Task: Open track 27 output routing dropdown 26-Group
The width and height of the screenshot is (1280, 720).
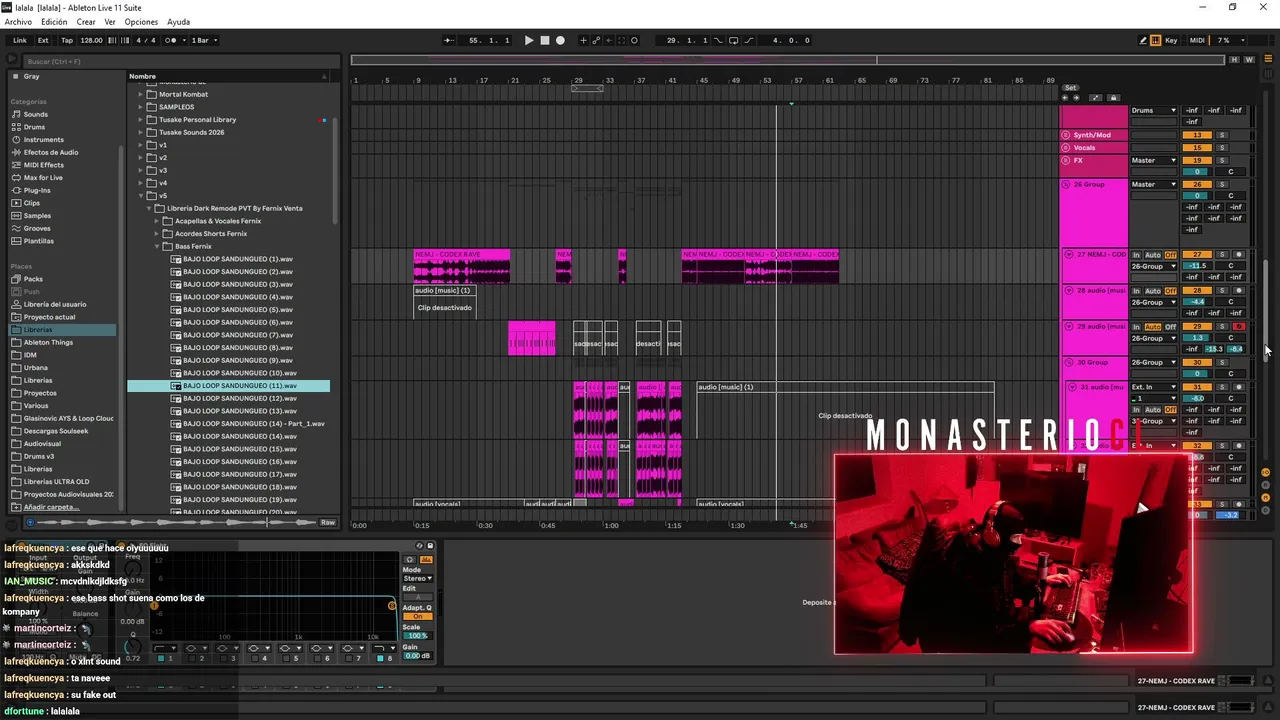Action: [1153, 266]
